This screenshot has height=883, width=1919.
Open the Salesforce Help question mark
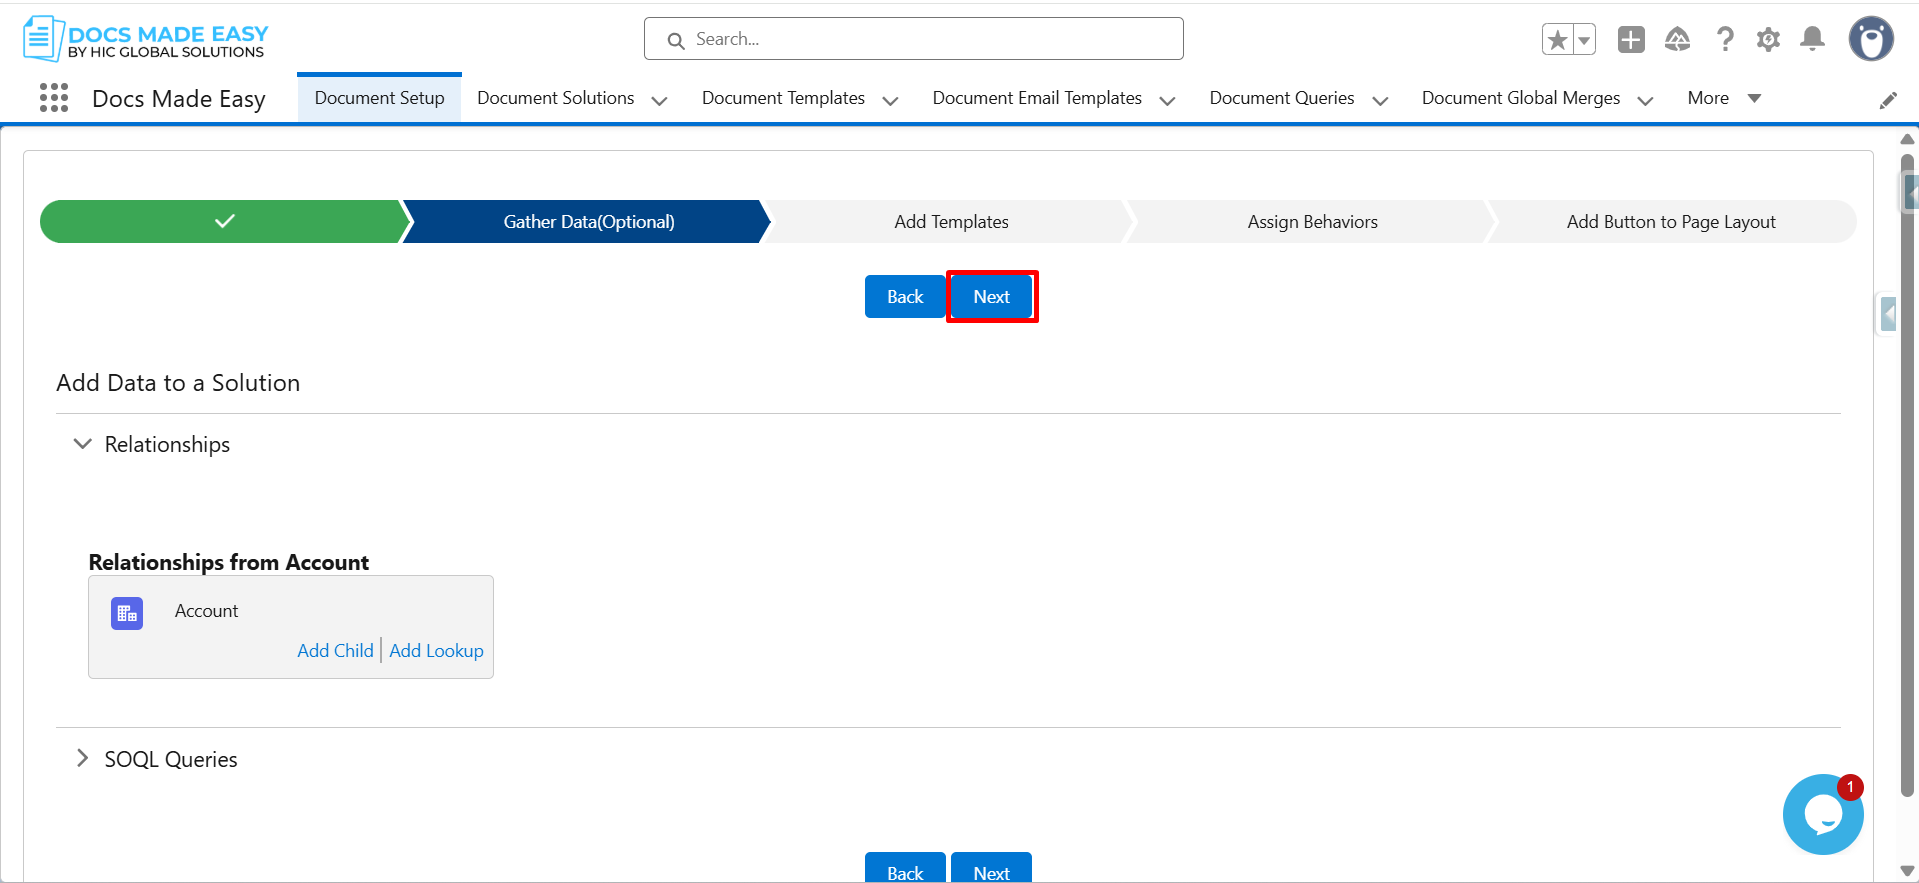pos(1725,40)
